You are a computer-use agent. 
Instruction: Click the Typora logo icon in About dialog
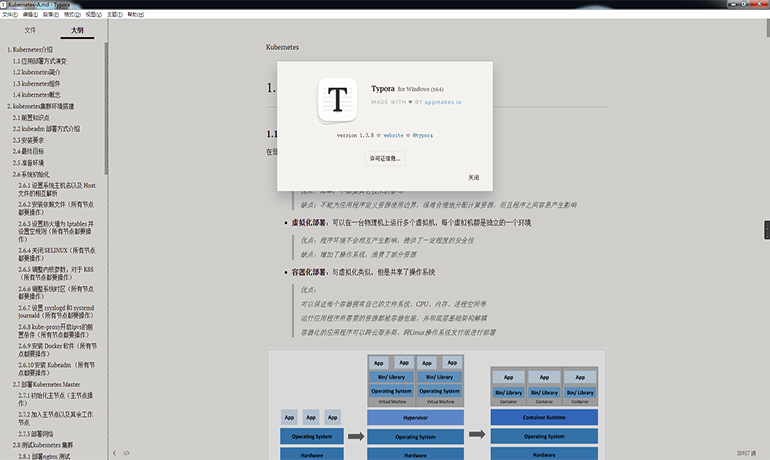(x=337, y=100)
